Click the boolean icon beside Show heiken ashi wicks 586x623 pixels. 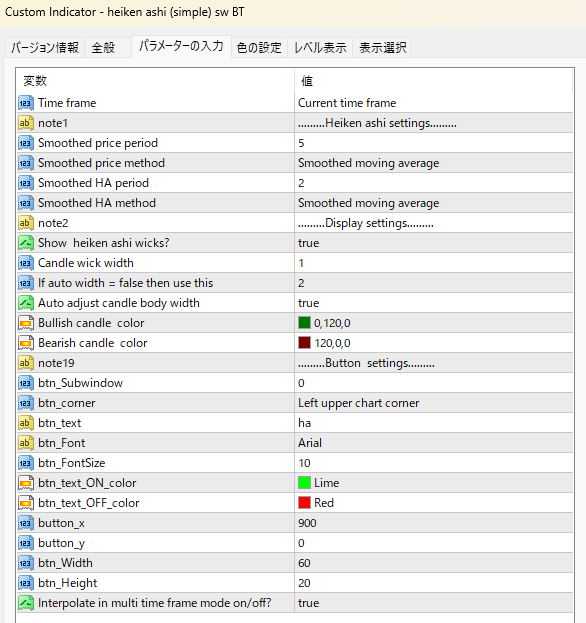pyautogui.click(x=26, y=243)
